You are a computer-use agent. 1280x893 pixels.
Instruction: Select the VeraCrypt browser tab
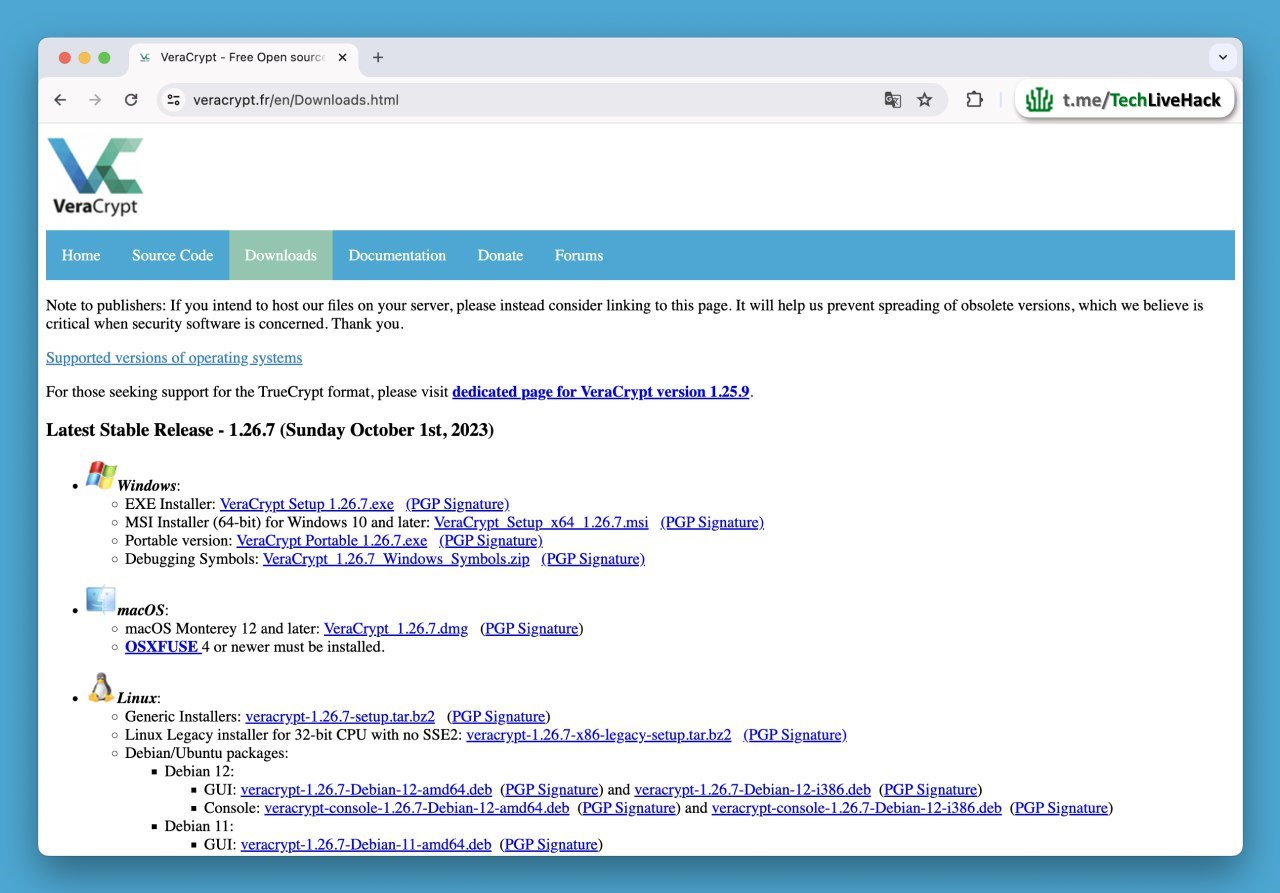242,57
